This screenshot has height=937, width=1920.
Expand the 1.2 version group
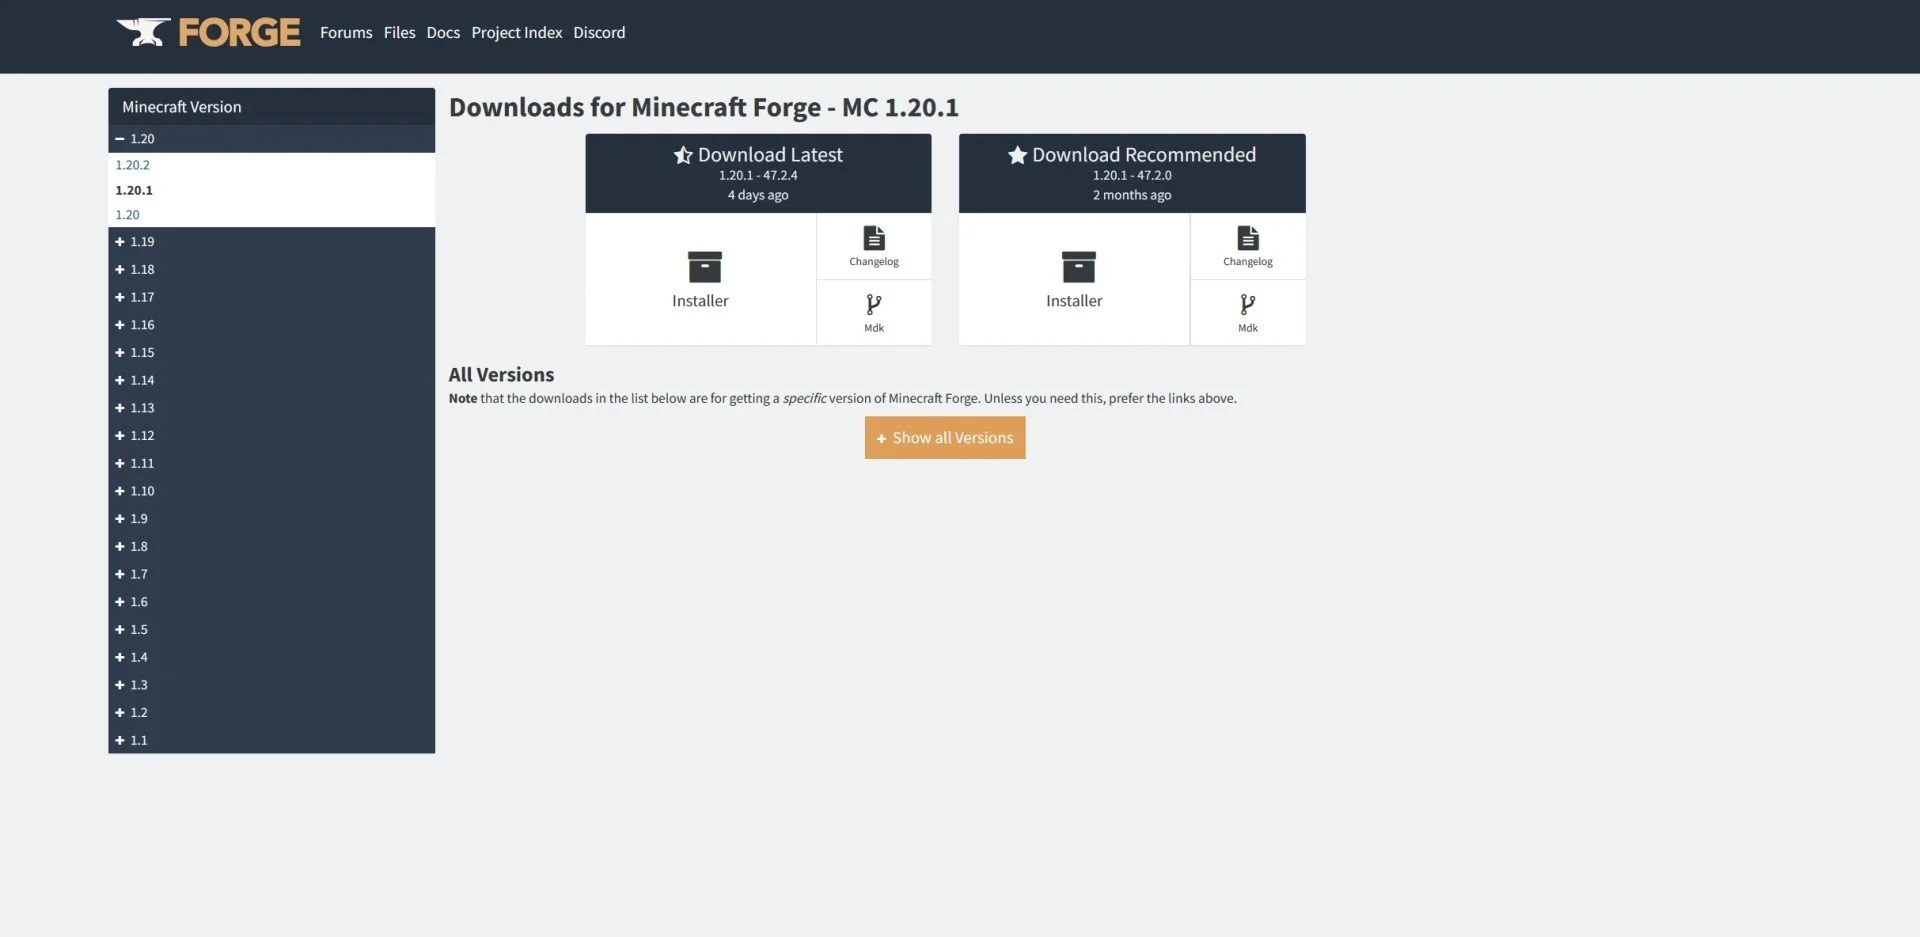271,713
